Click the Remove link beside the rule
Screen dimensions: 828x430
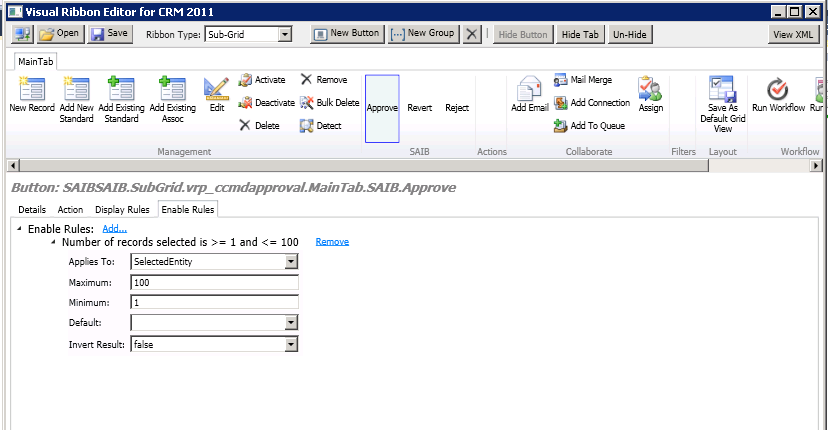[x=332, y=242]
